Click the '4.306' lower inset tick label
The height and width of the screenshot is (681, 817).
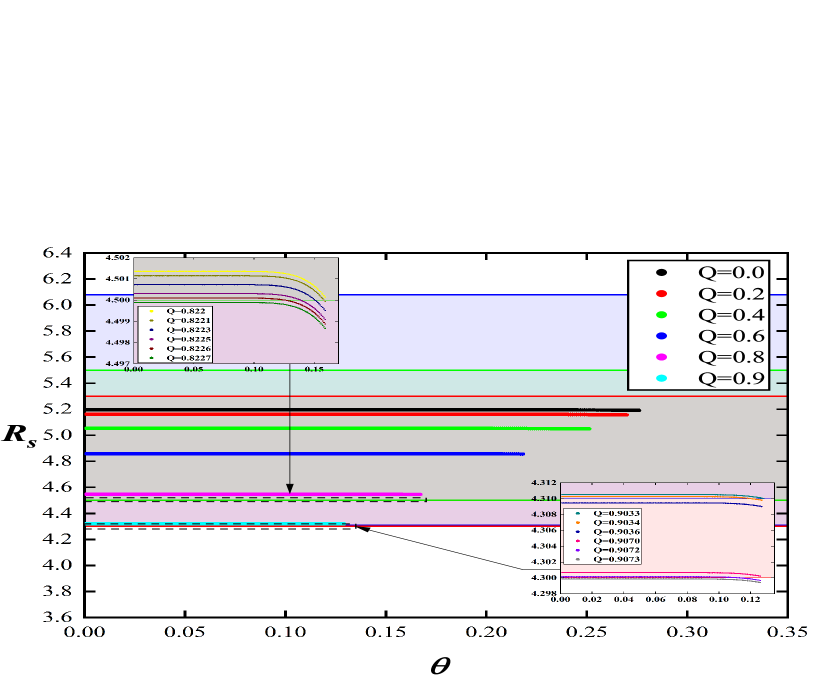click(x=543, y=530)
